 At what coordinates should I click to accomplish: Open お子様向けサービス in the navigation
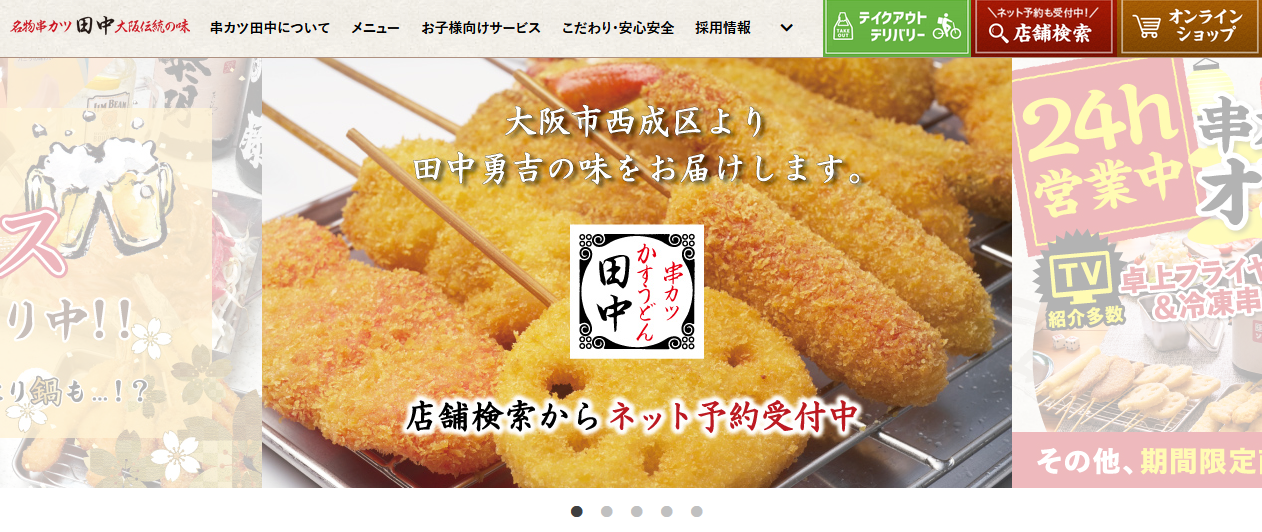pos(481,28)
